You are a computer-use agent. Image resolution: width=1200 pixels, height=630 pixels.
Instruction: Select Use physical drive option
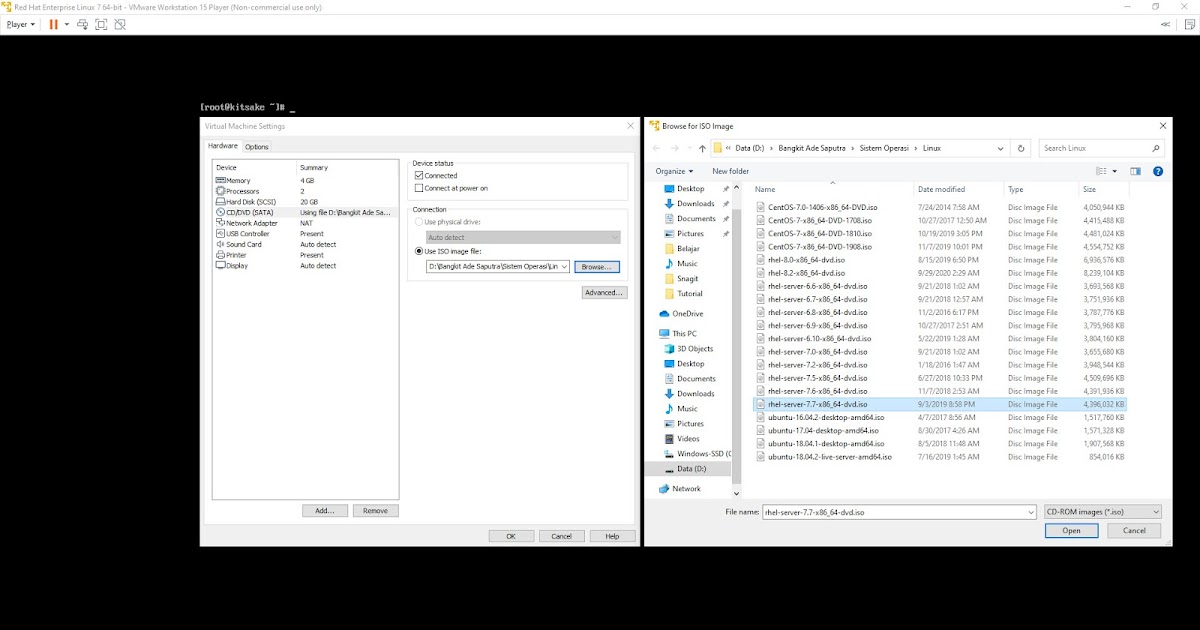tap(420, 222)
